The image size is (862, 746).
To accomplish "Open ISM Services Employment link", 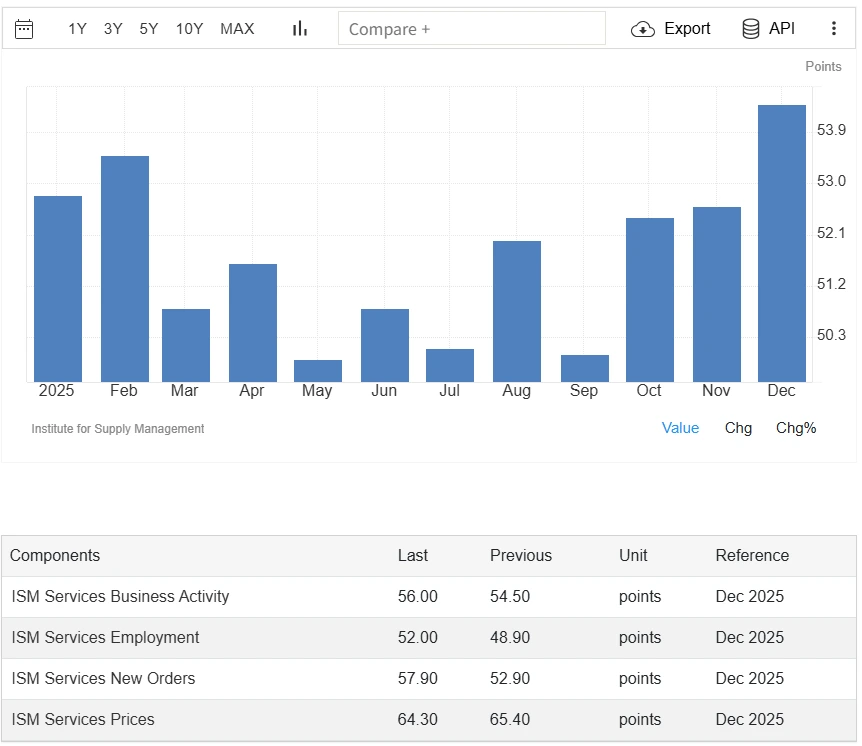I will click(x=105, y=637).
